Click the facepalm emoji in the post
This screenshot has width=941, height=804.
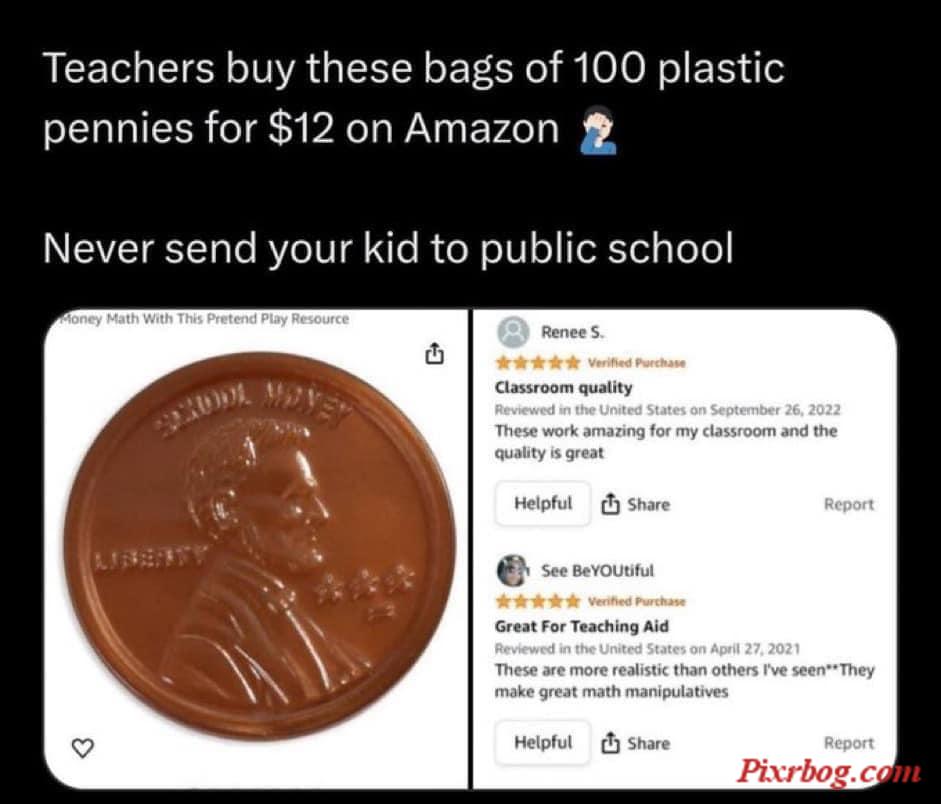click(x=598, y=130)
